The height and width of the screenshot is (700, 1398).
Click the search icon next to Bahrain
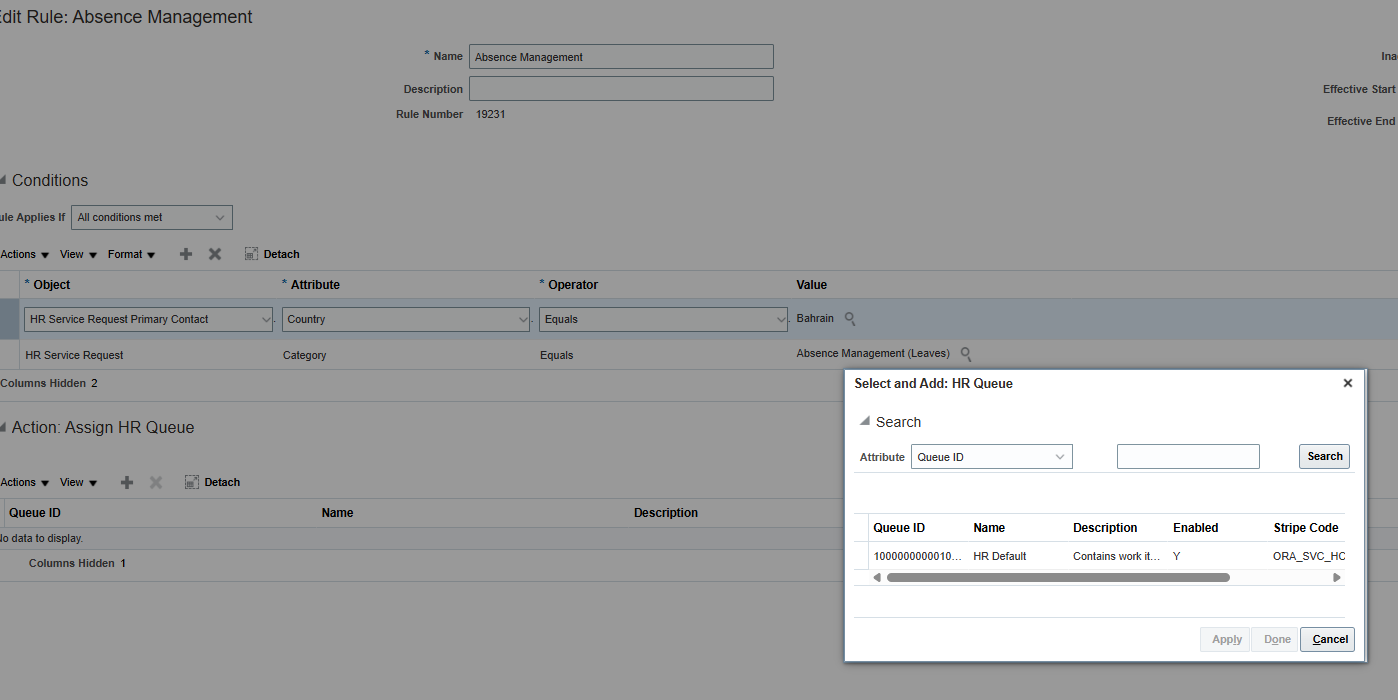click(x=850, y=319)
